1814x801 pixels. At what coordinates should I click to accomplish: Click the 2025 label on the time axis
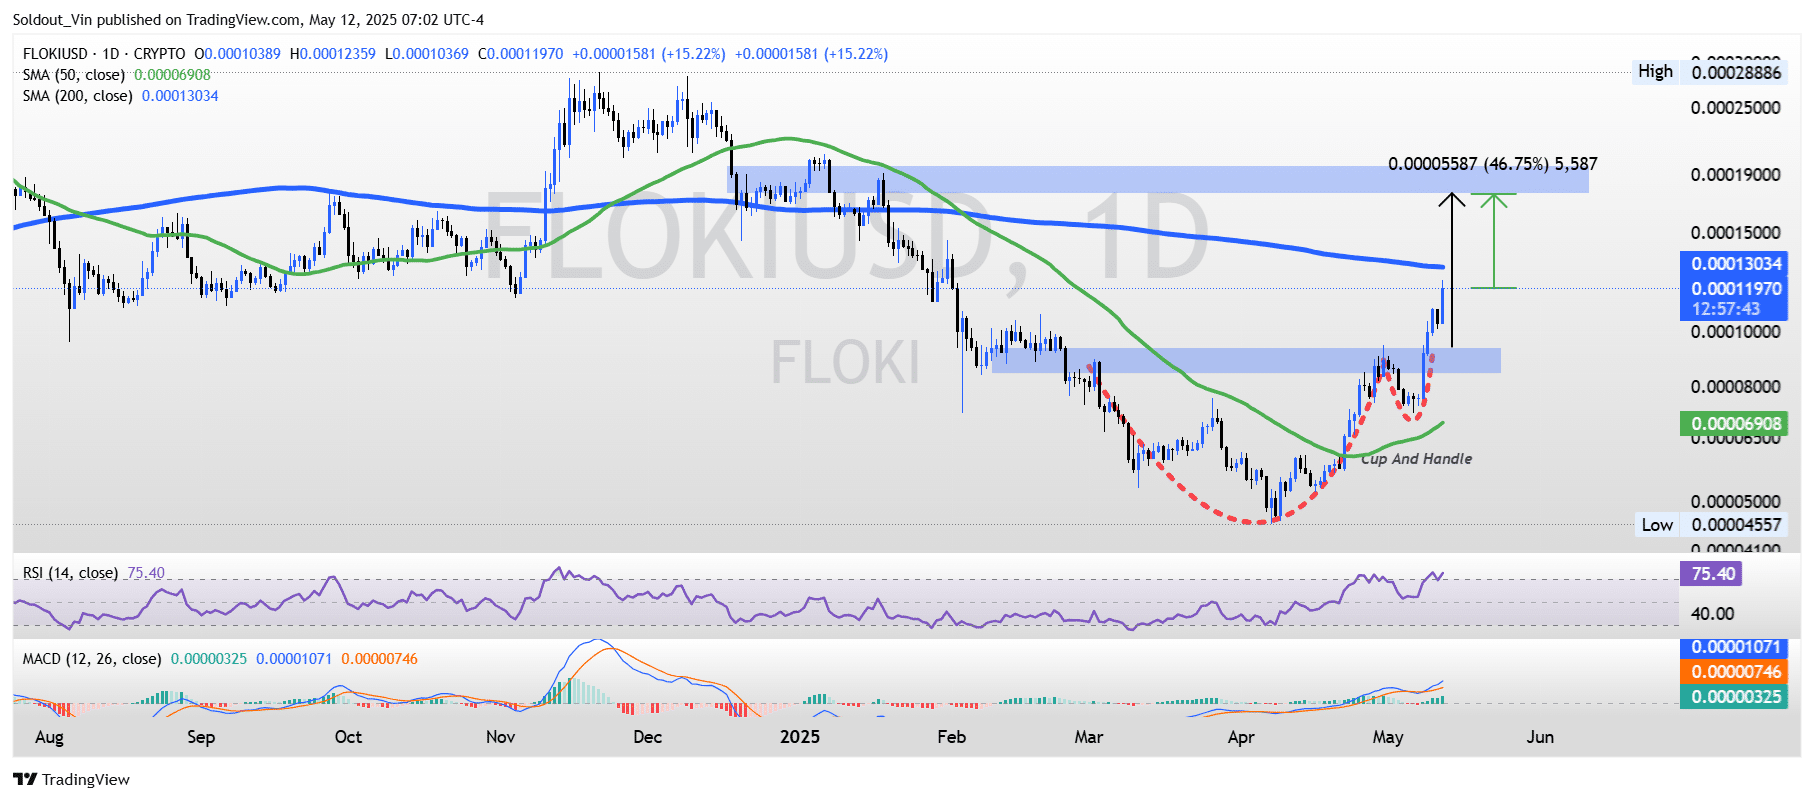click(799, 737)
